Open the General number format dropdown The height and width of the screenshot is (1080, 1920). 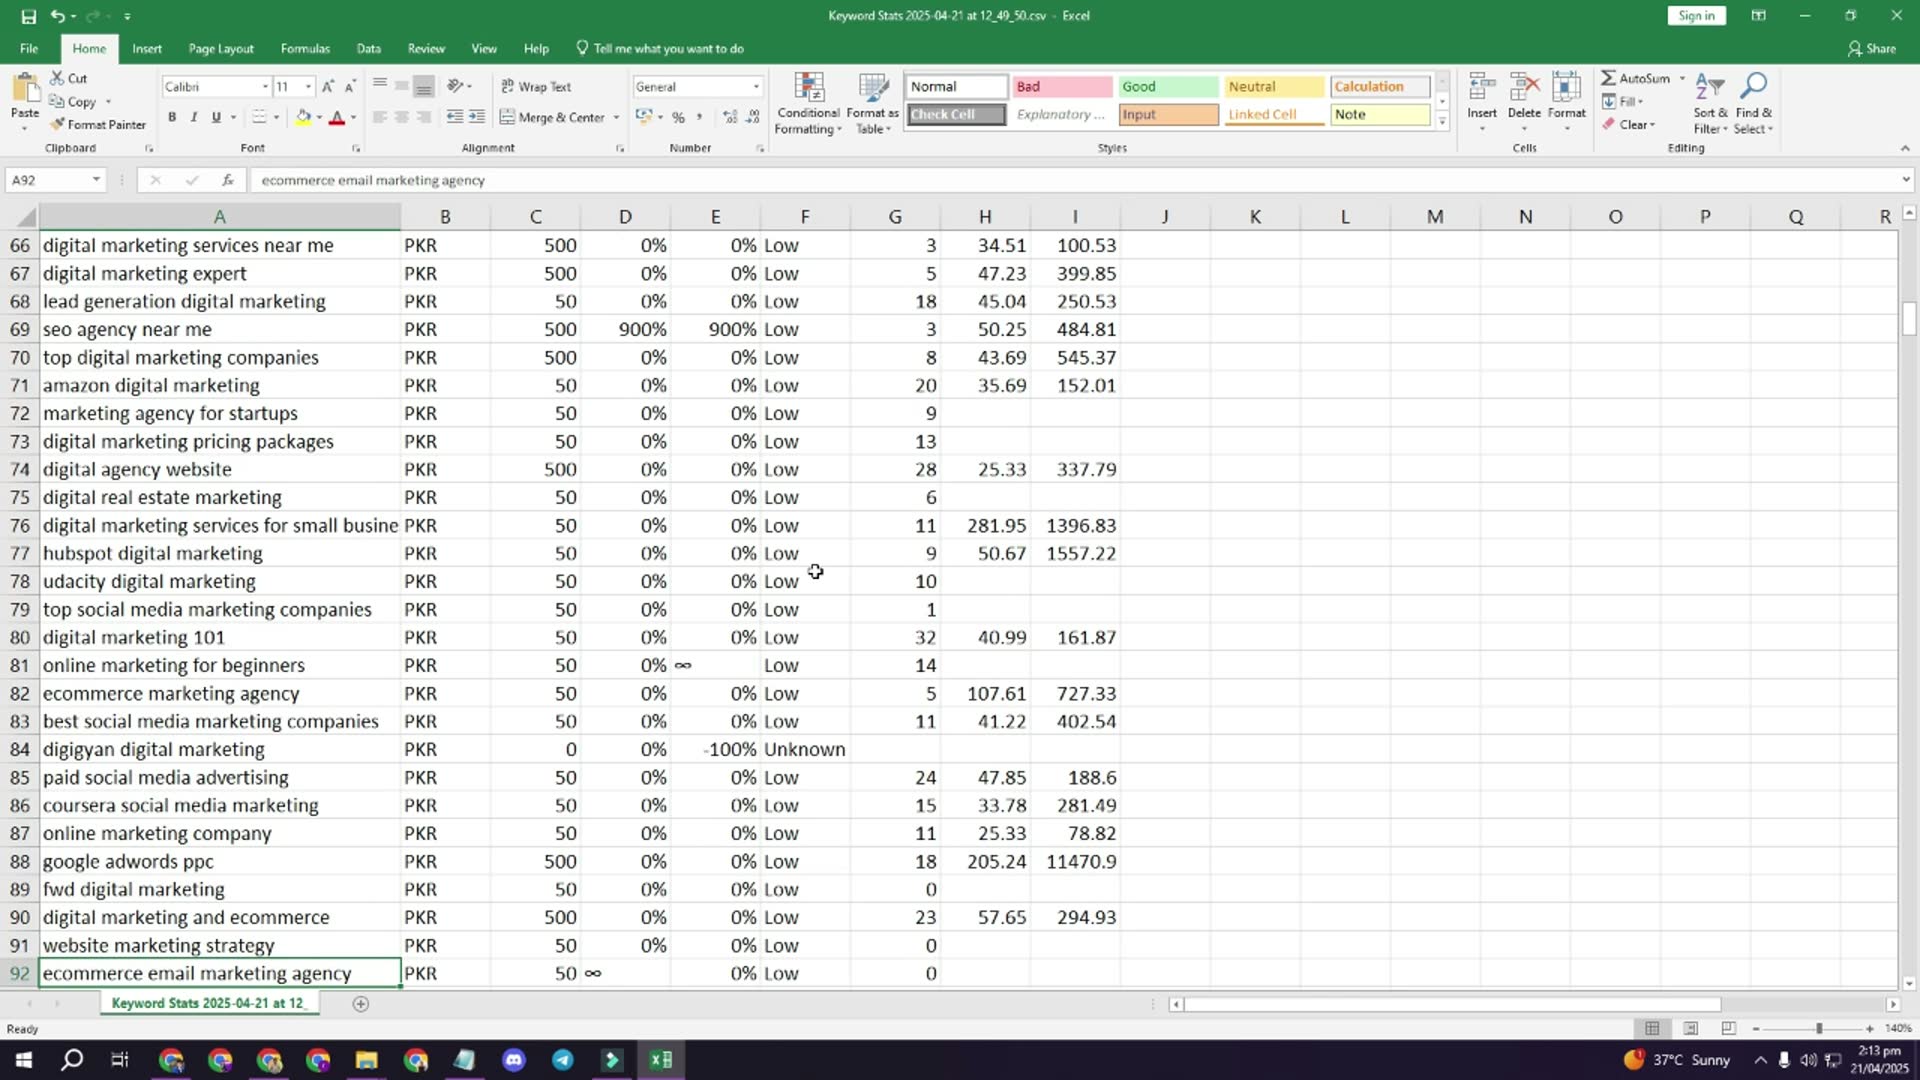(x=756, y=87)
